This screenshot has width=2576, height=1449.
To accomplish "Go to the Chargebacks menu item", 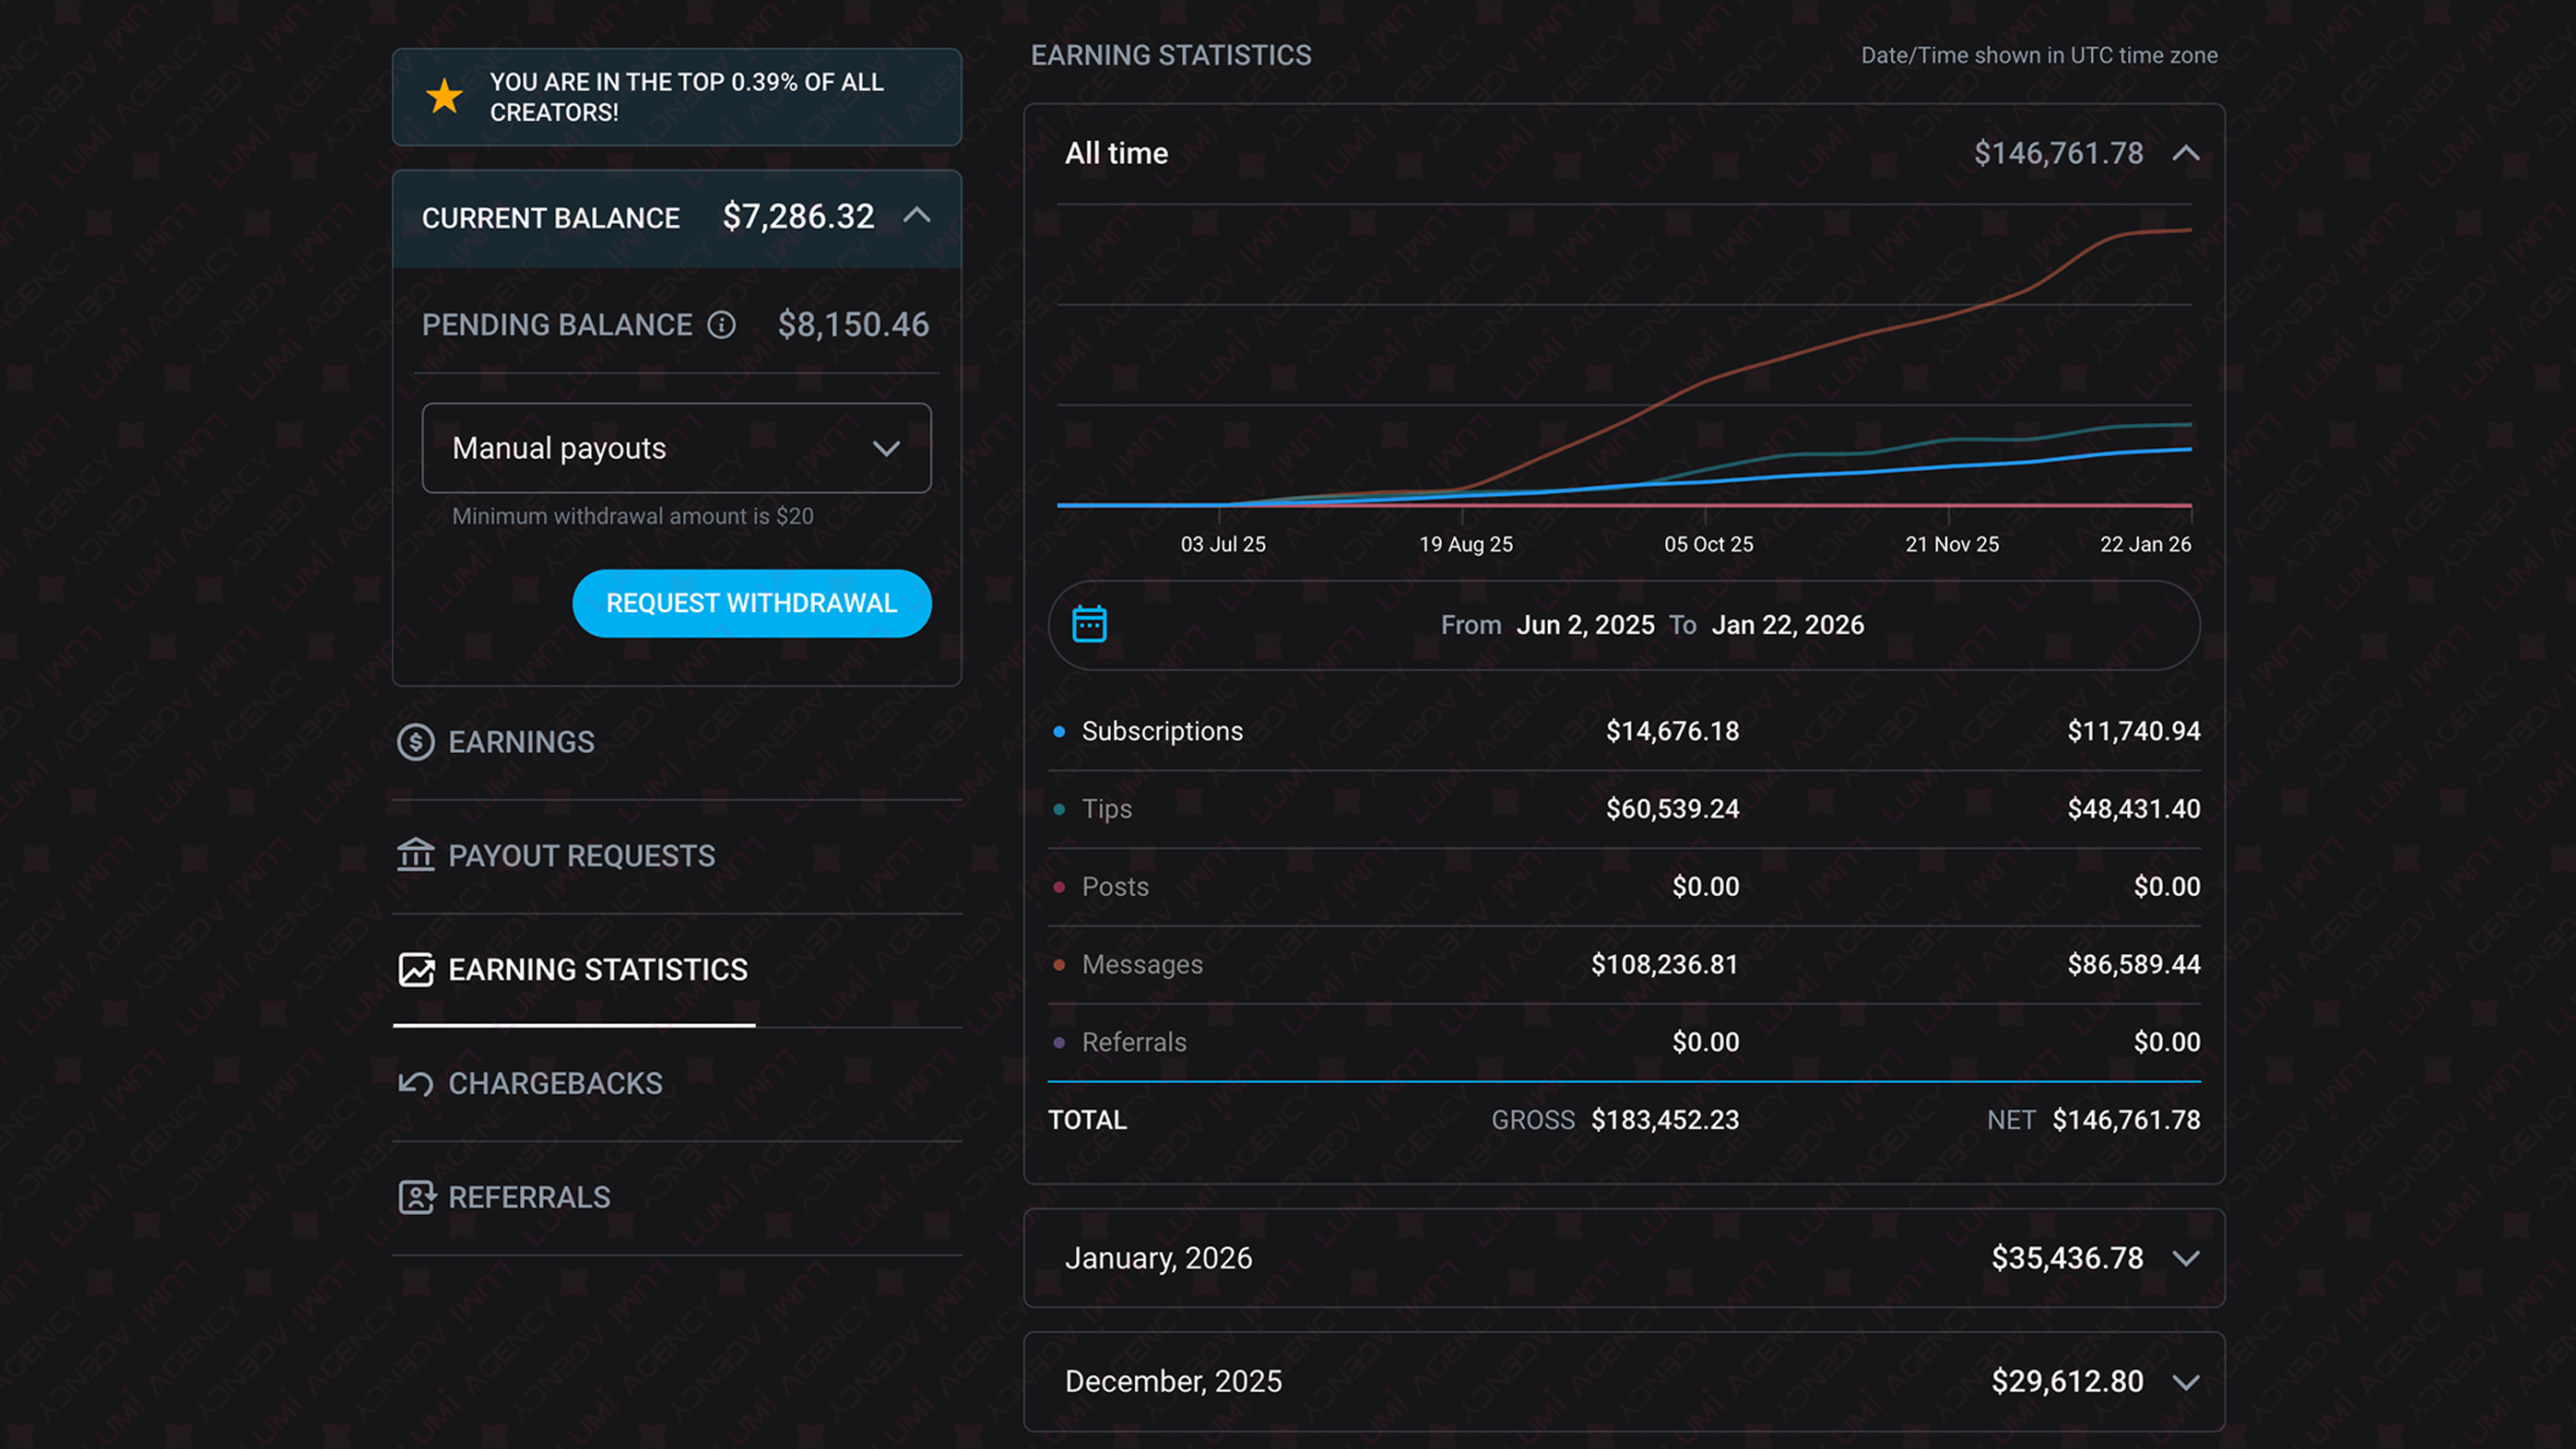I will [555, 1083].
